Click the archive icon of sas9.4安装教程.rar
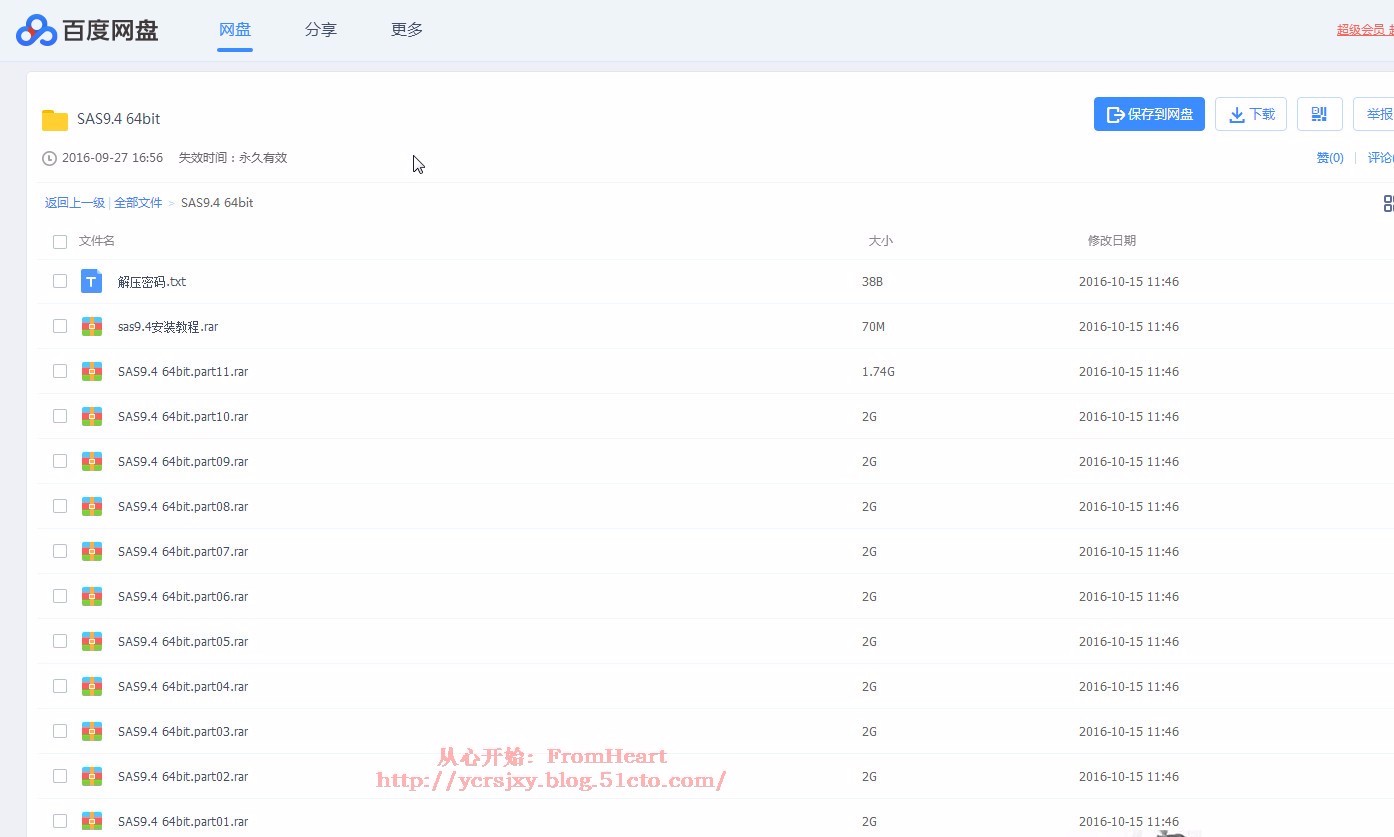Viewport: 1394px width, 837px height. tap(92, 326)
